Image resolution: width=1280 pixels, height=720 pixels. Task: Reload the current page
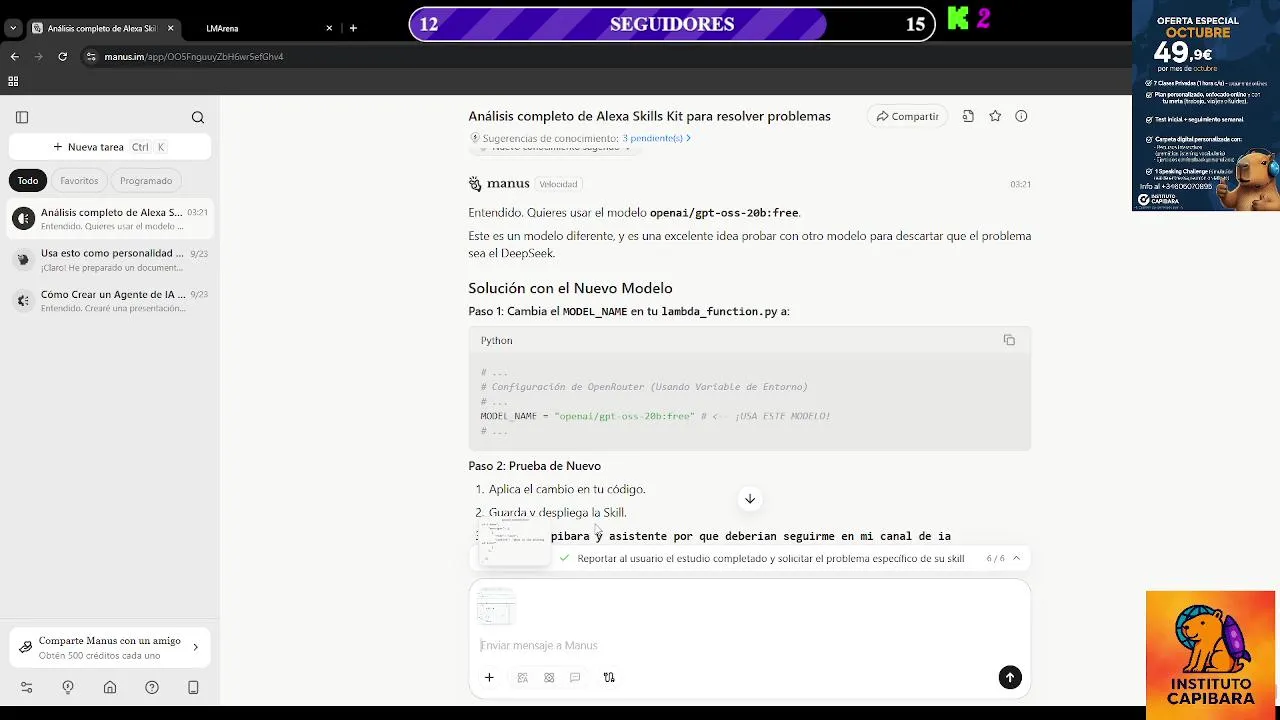[x=62, y=57]
